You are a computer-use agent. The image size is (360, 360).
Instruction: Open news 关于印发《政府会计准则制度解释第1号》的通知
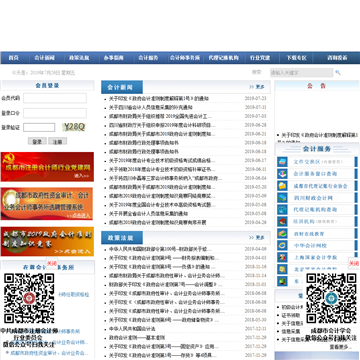pos(159,98)
